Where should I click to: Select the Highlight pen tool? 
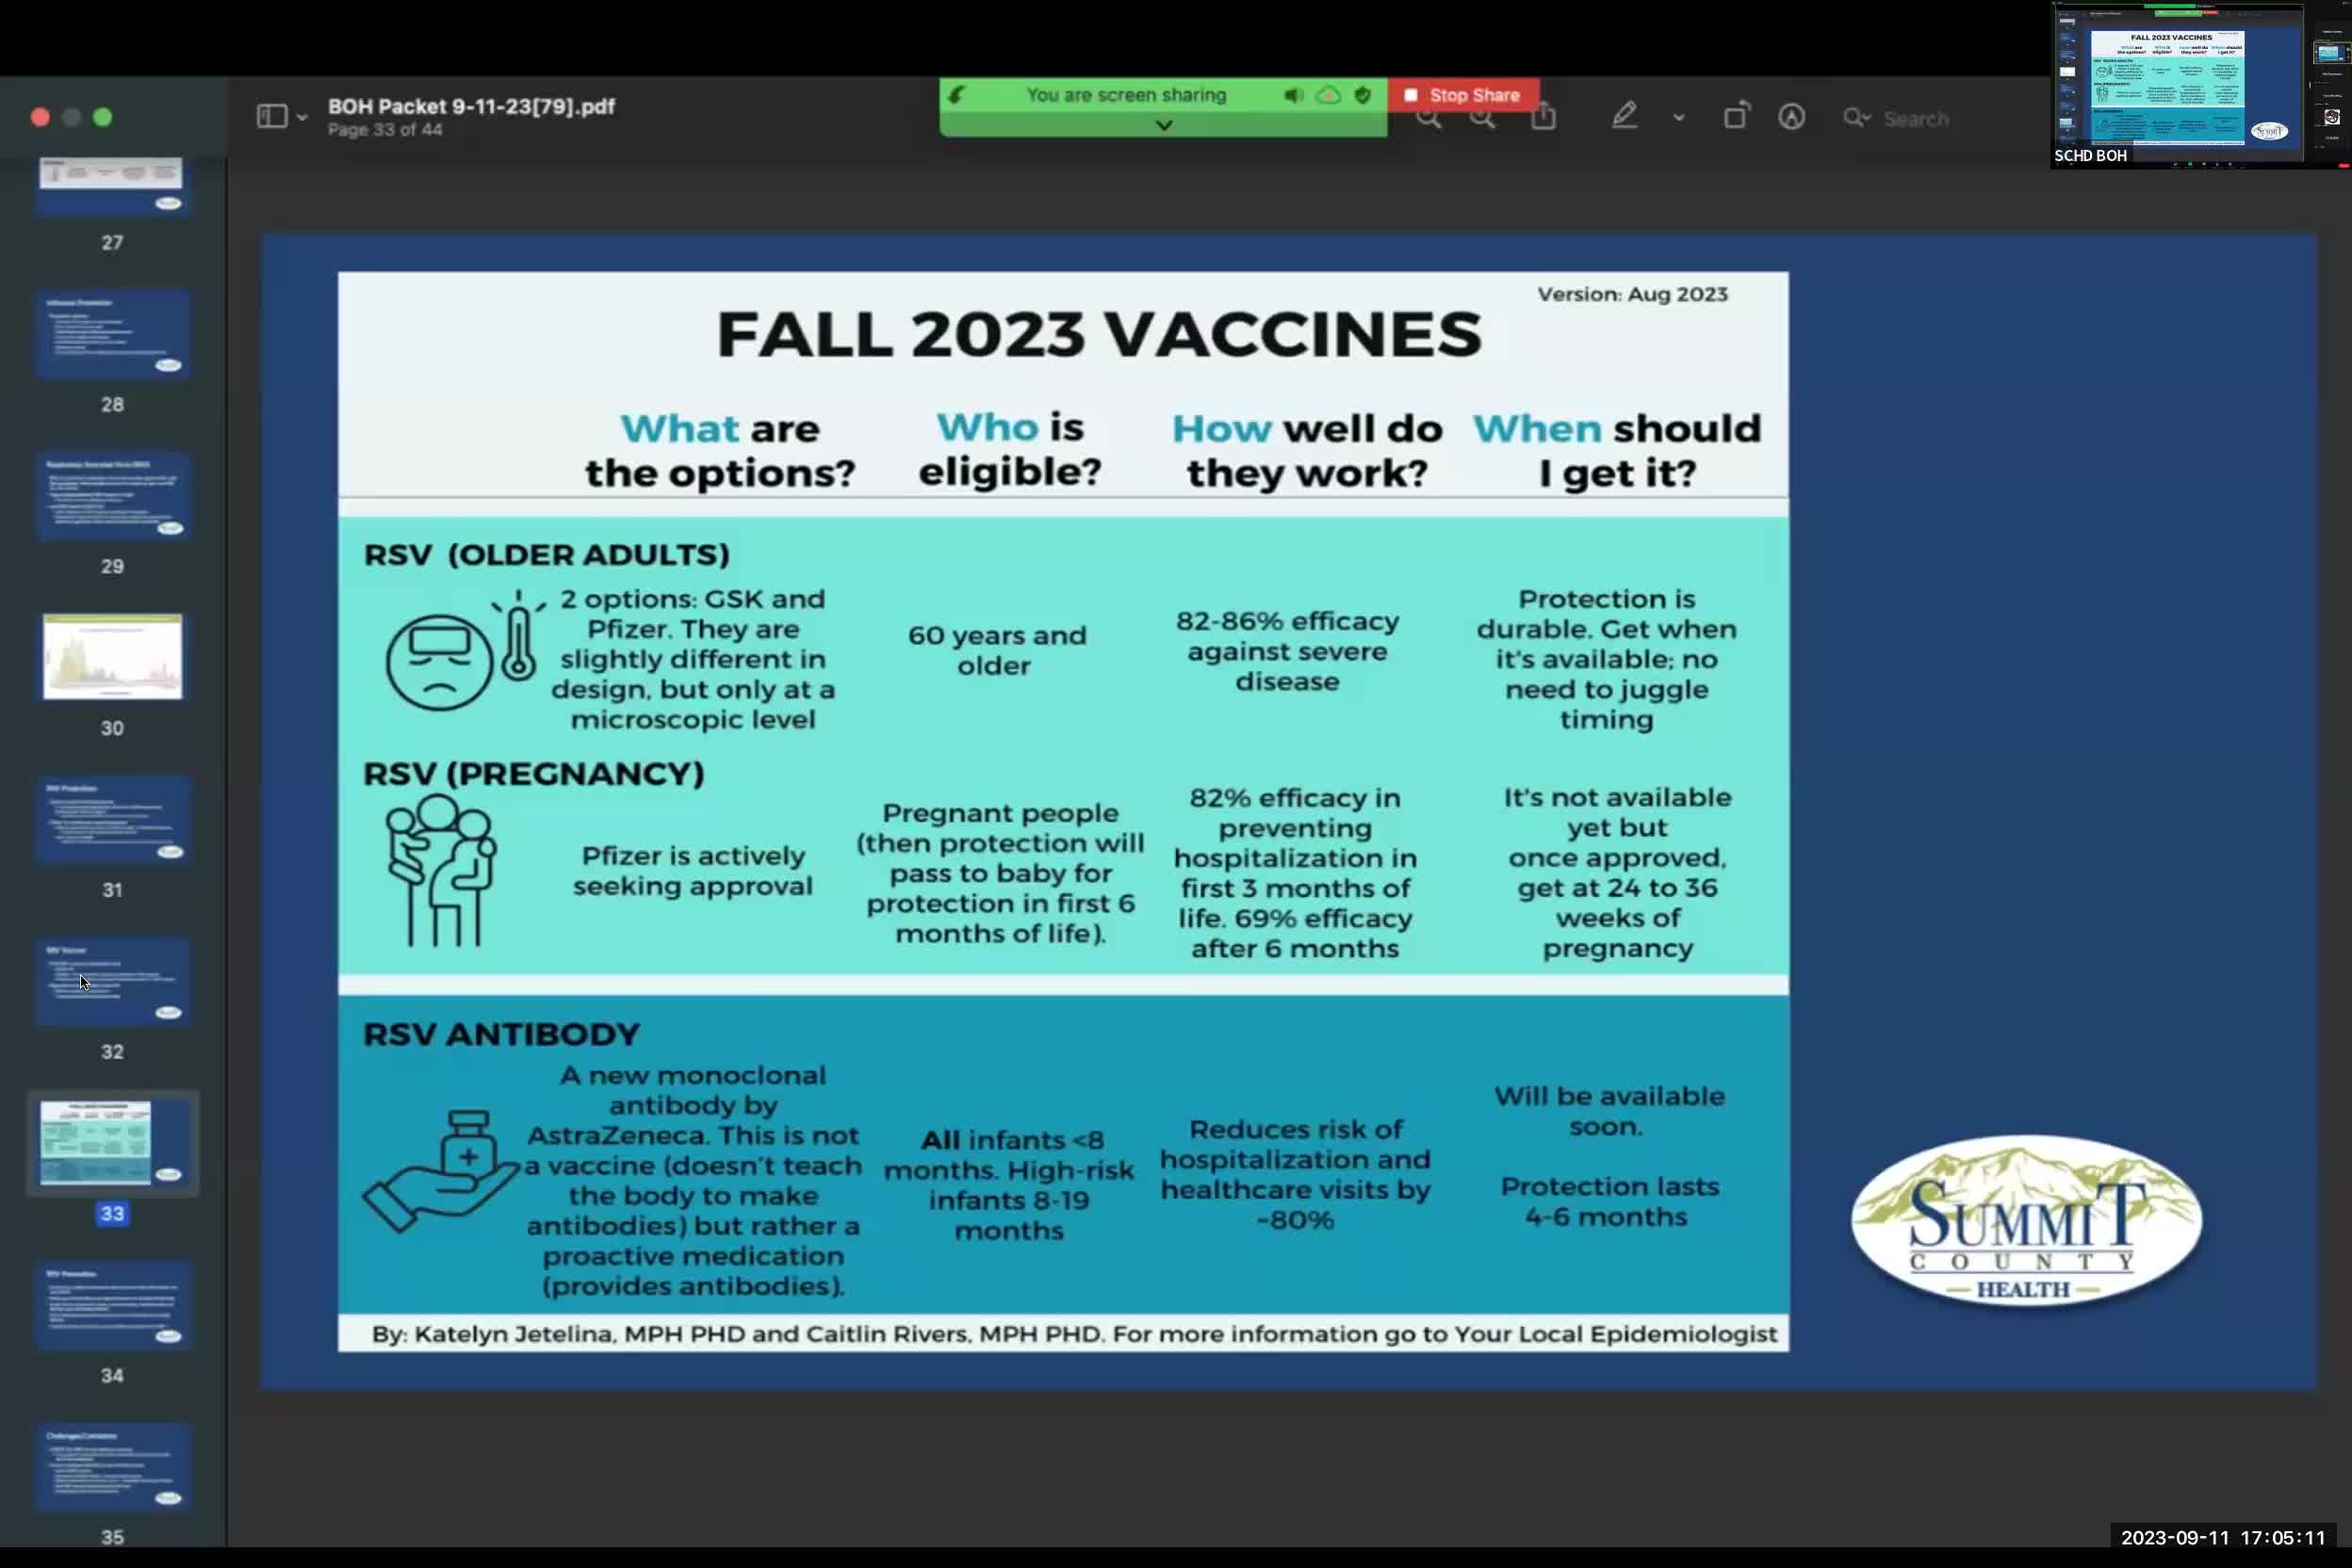[x=1624, y=117]
